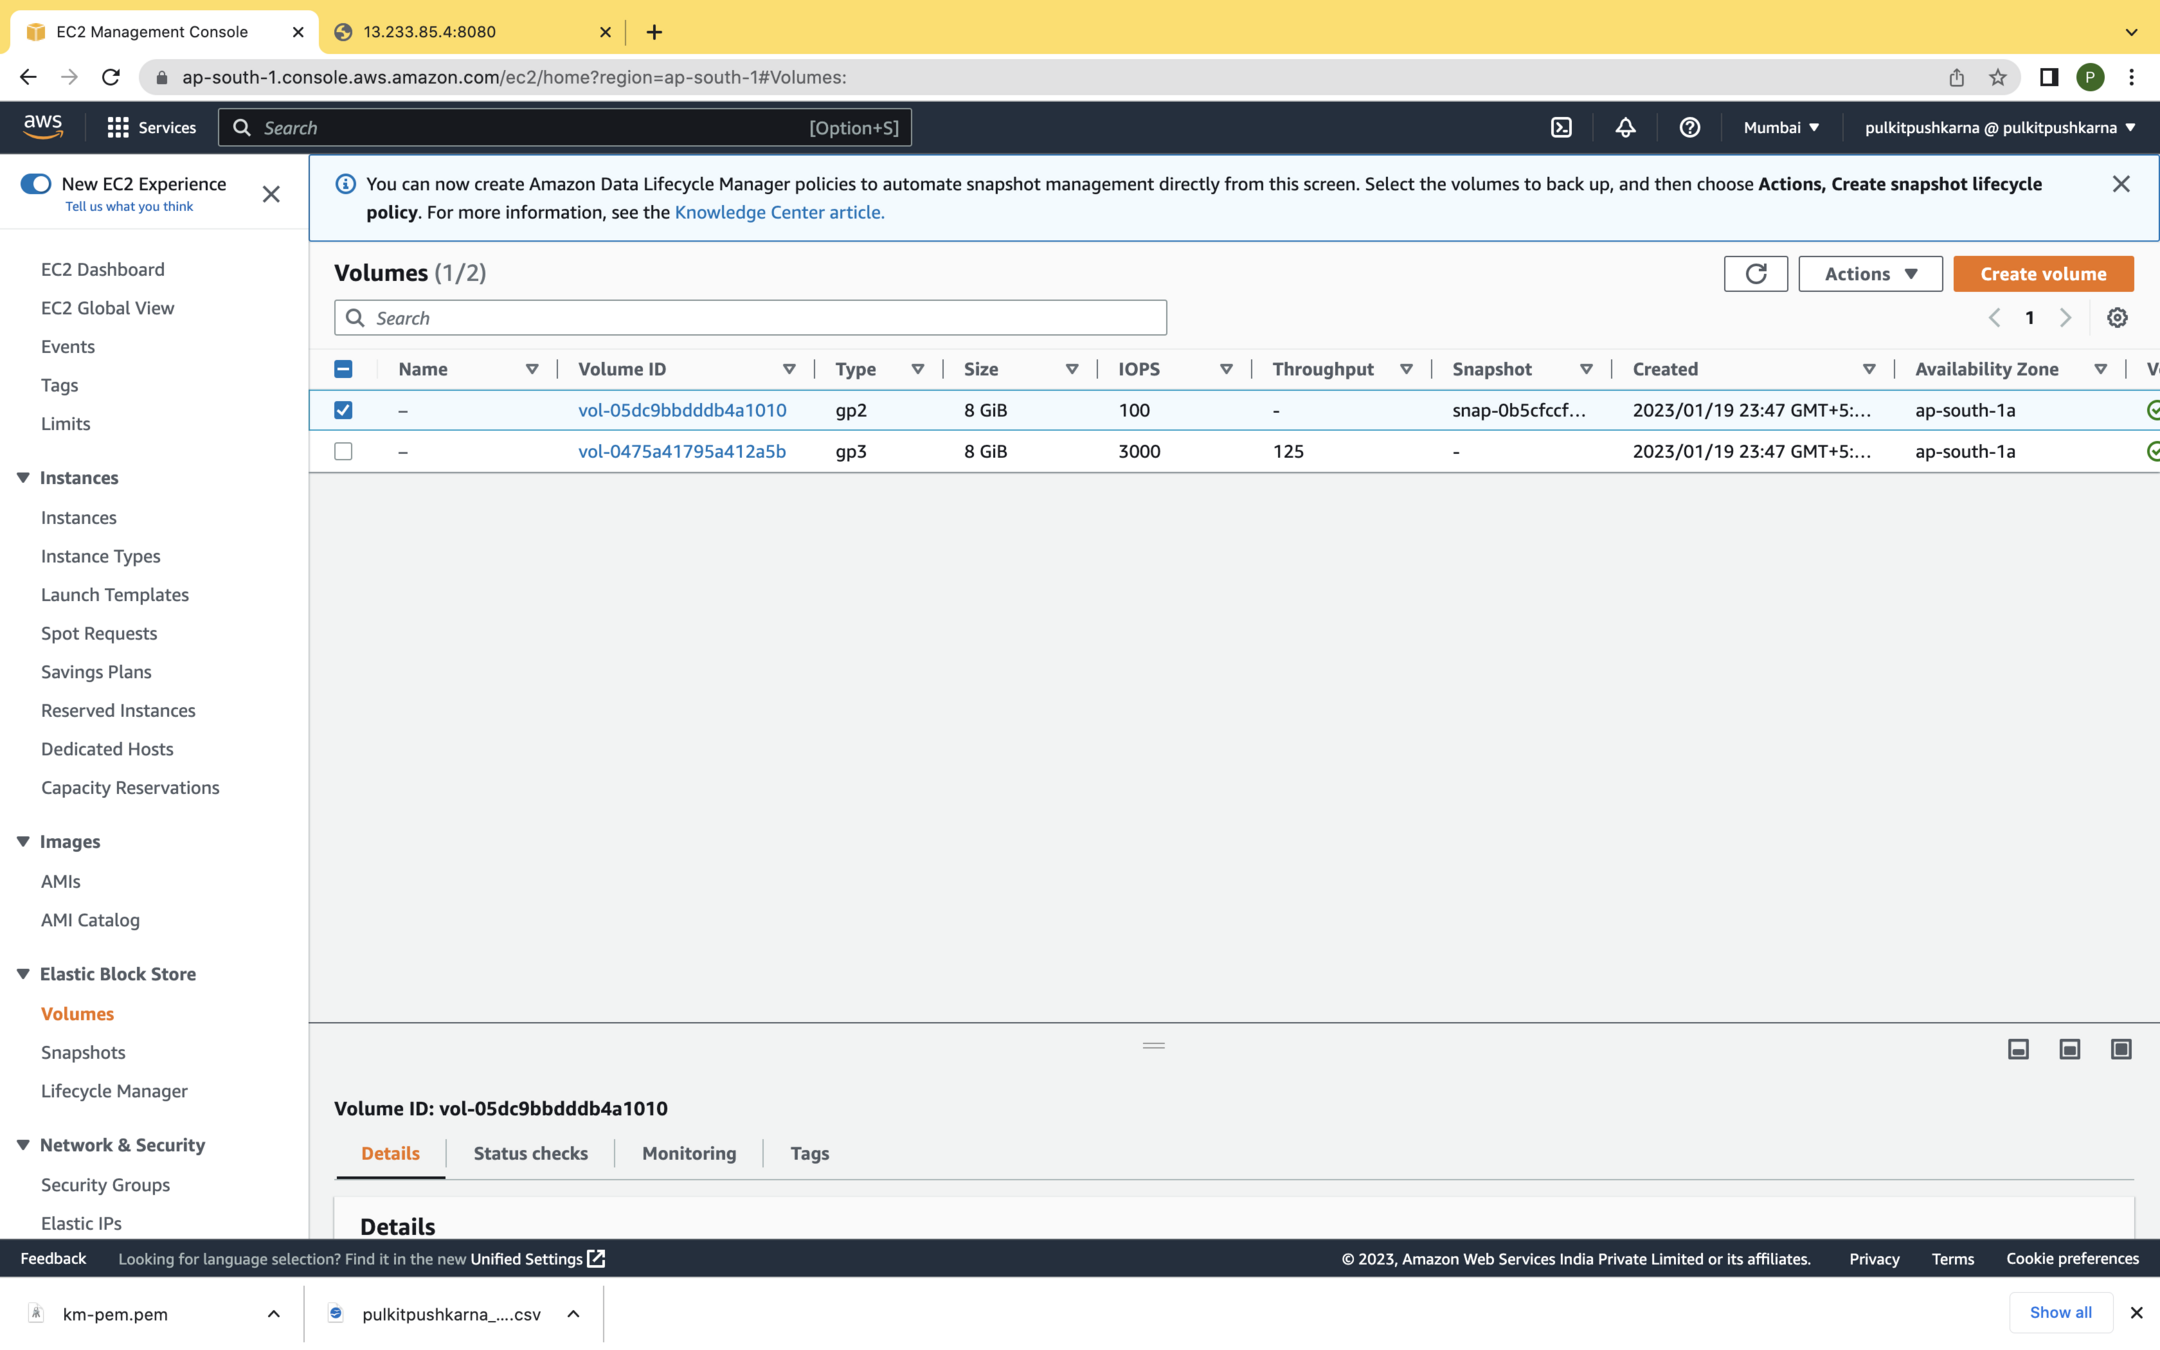
Task: Check the vol-0475a41795a412a5b row checkbox
Action: pyautogui.click(x=343, y=451)
